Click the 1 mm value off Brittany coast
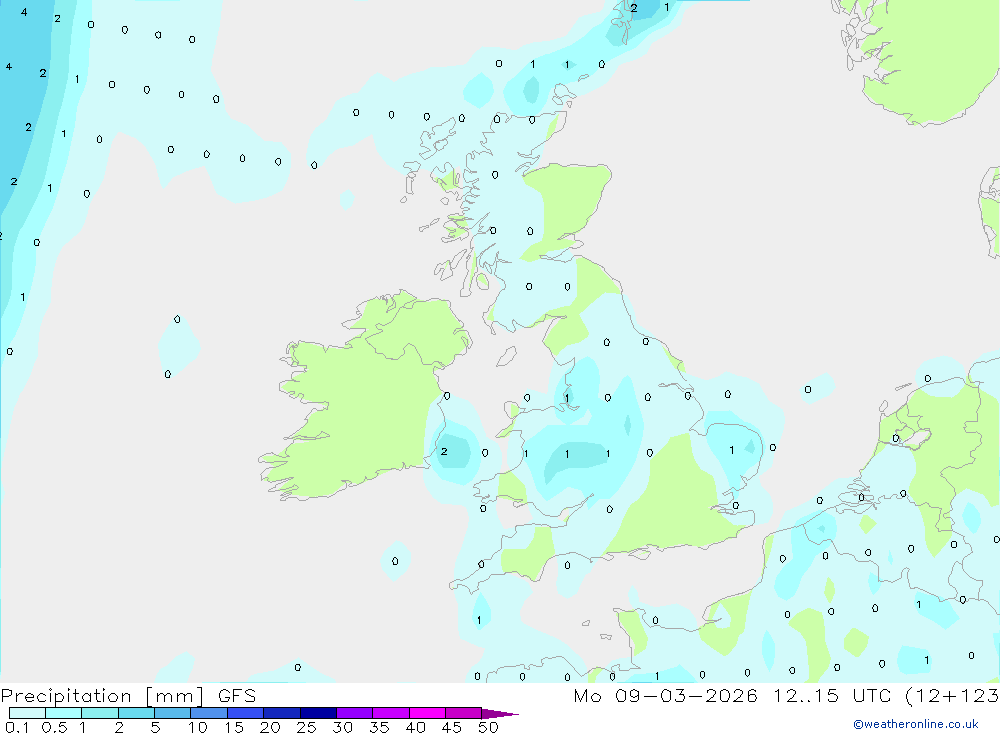Viewport: 1000px width, 733px height. click(x=479, y=620)
